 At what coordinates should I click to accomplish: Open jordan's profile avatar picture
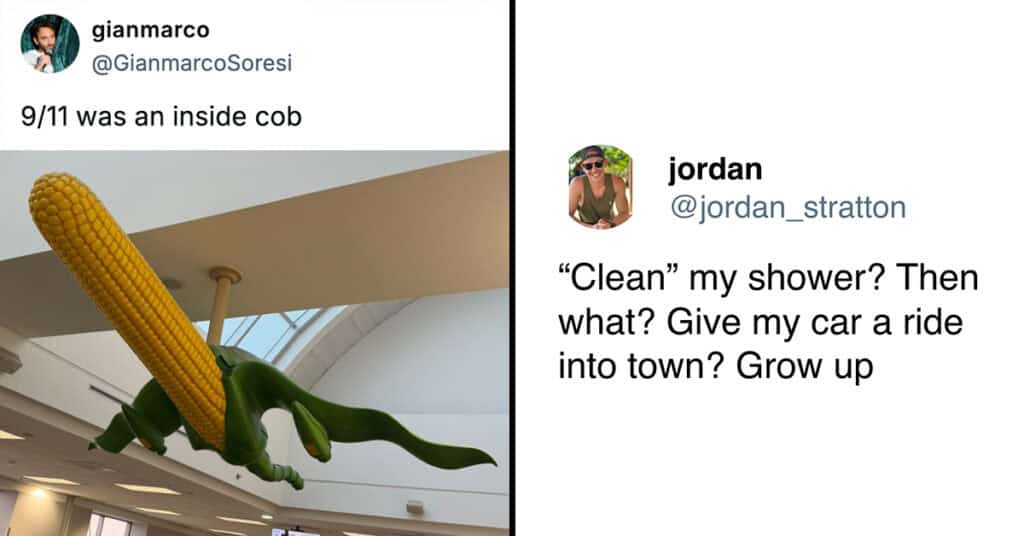pyautogui.click(x=600, y=187)
